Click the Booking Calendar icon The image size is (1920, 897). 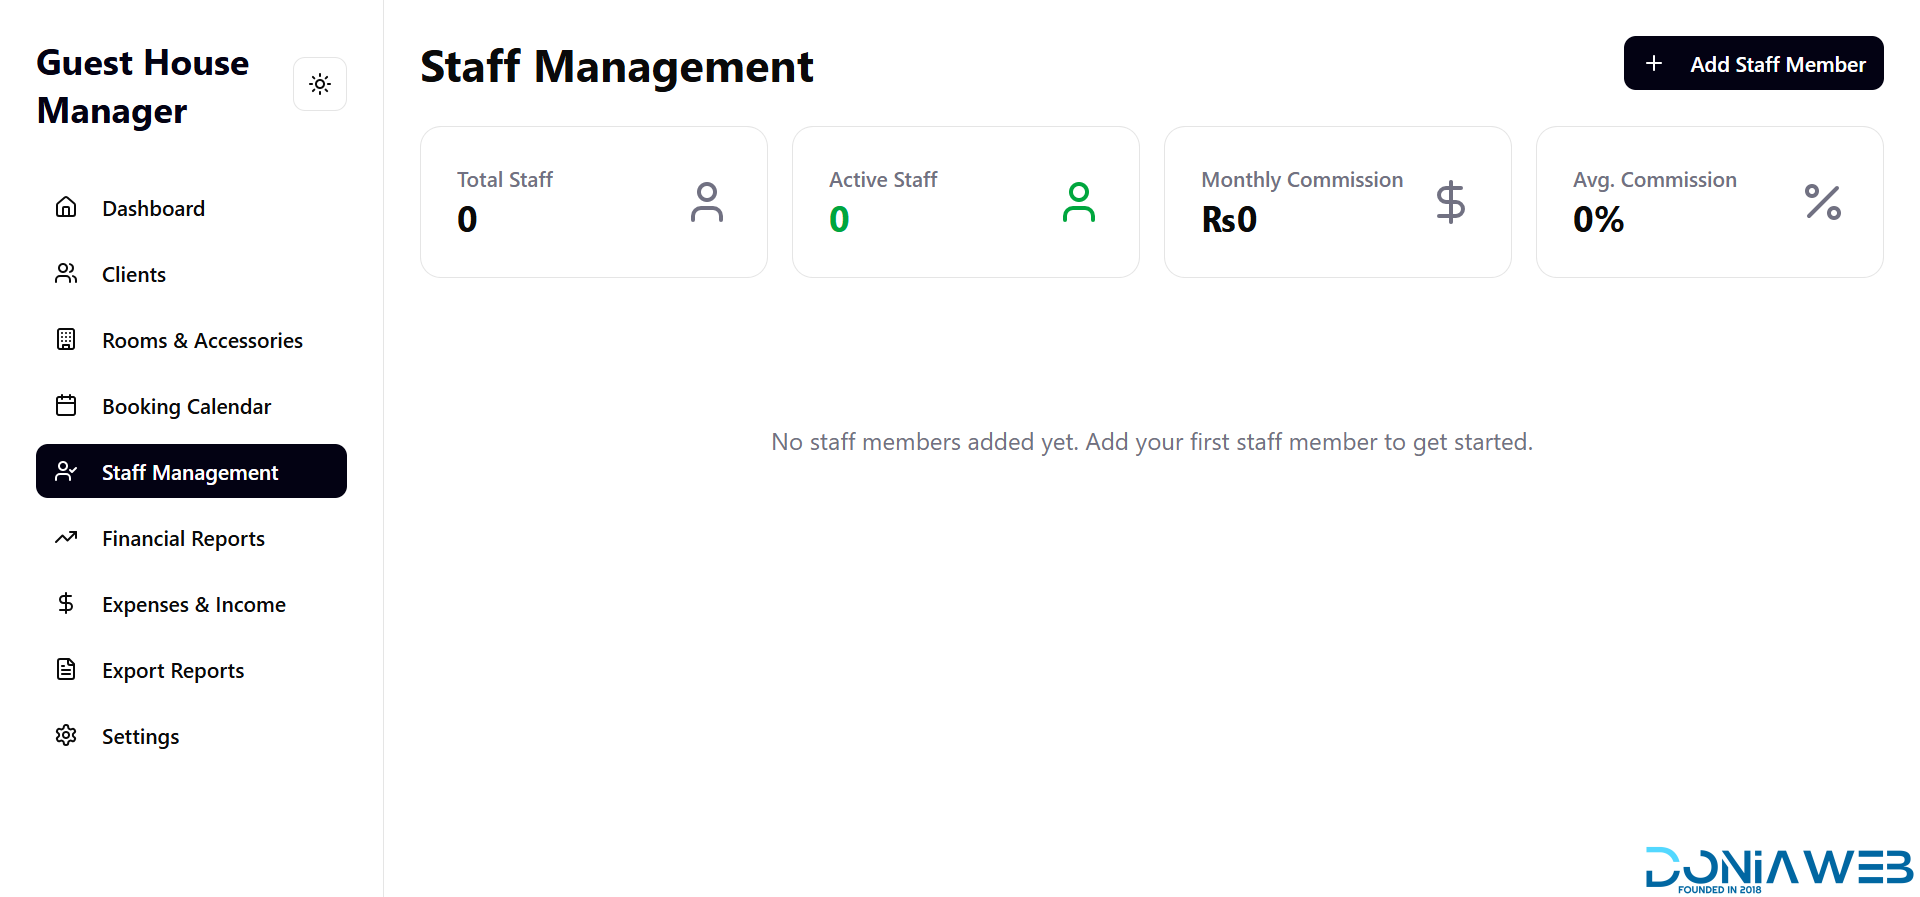66,405
